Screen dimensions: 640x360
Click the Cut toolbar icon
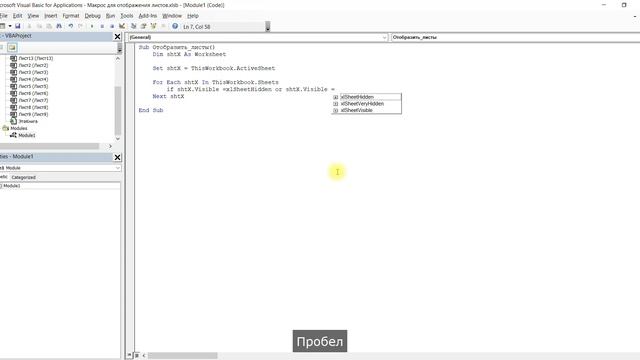(x=29, y=26)
